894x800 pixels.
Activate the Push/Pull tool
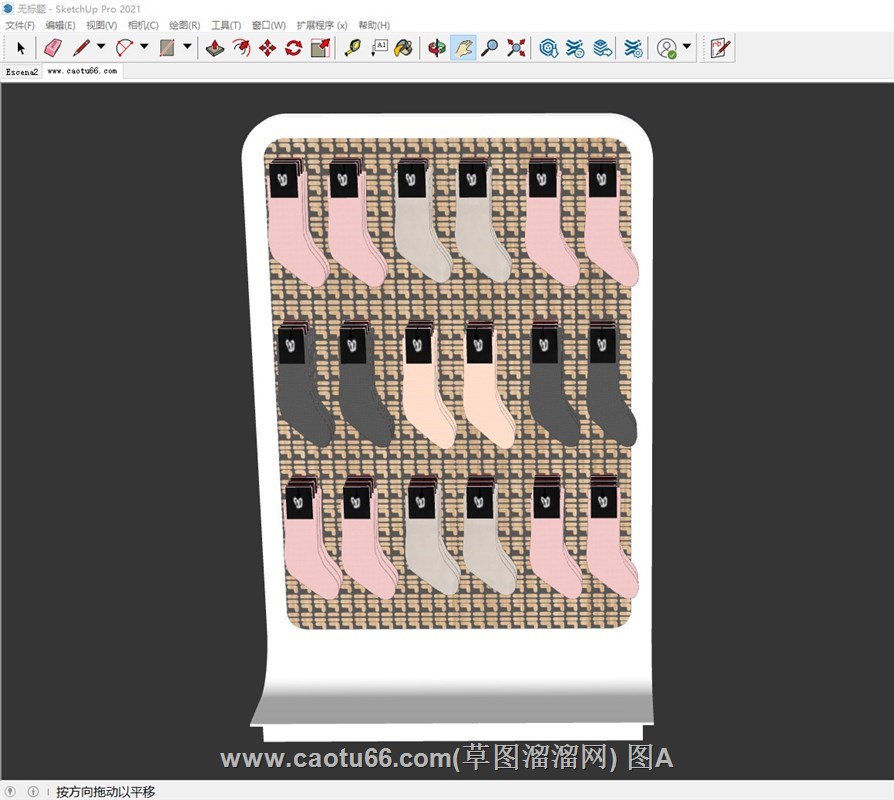tap(215, 47)
